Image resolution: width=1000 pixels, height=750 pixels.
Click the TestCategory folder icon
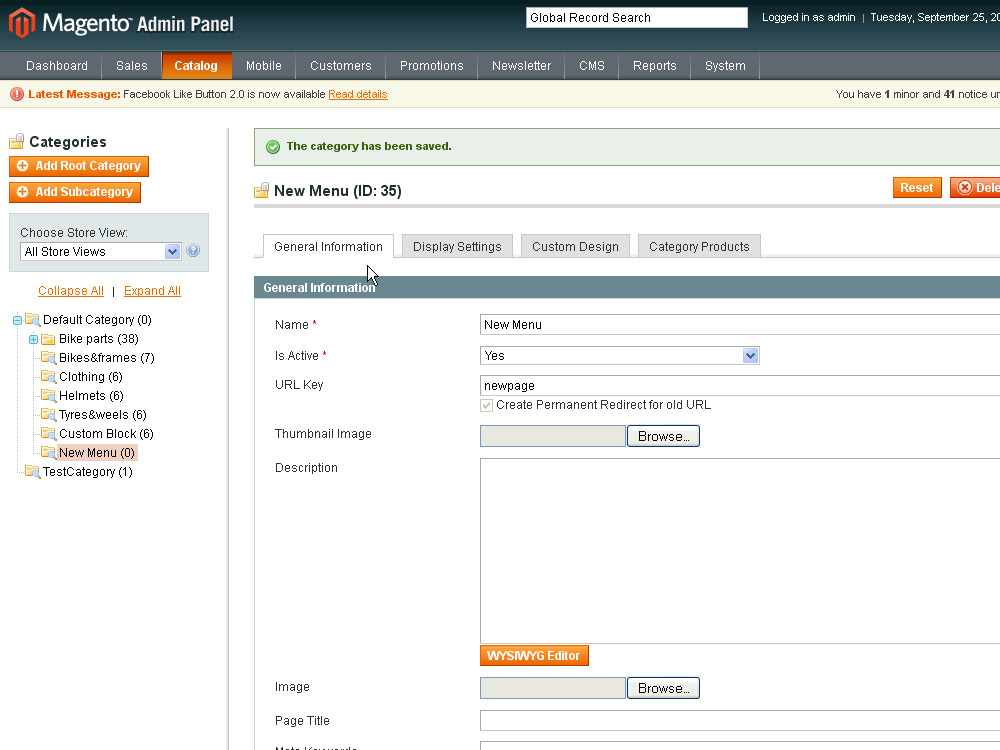[32, 472]
